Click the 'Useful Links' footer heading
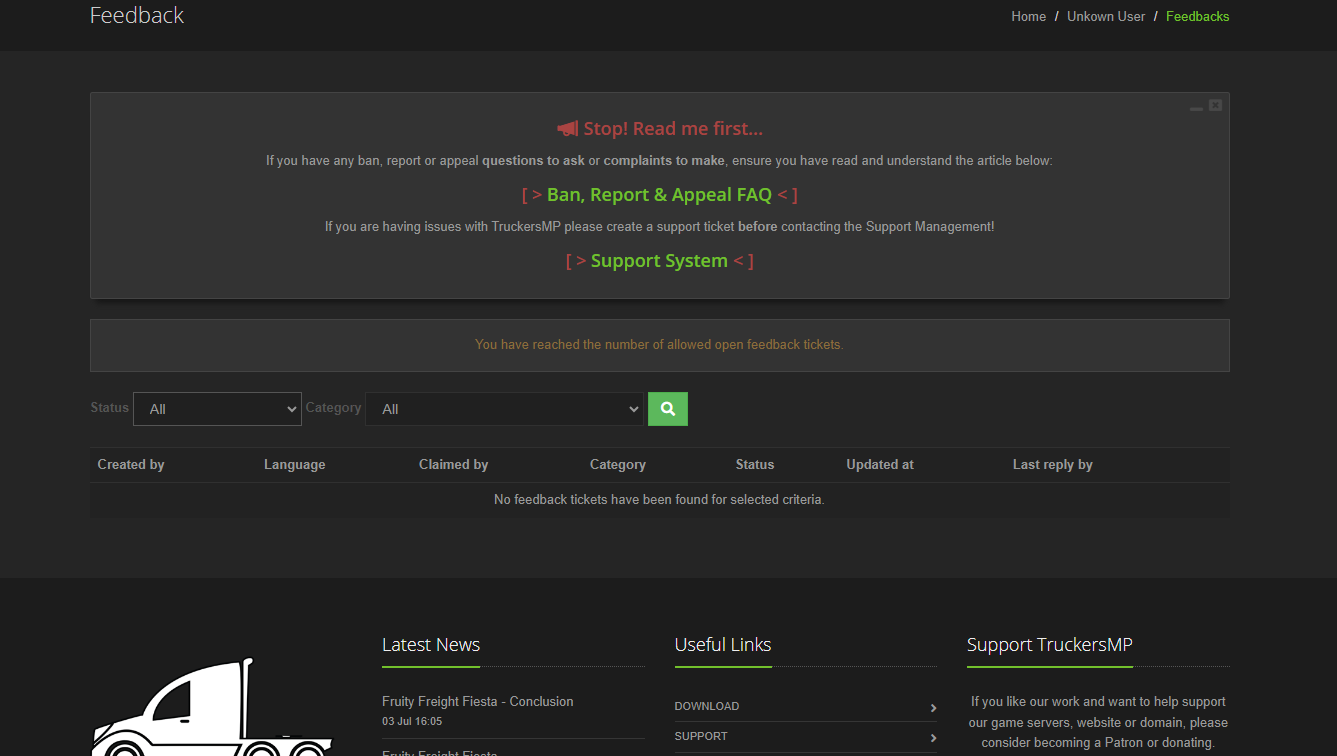This screenshot has height=756, width=1337. pyautogui.click(x=723, y=645)
